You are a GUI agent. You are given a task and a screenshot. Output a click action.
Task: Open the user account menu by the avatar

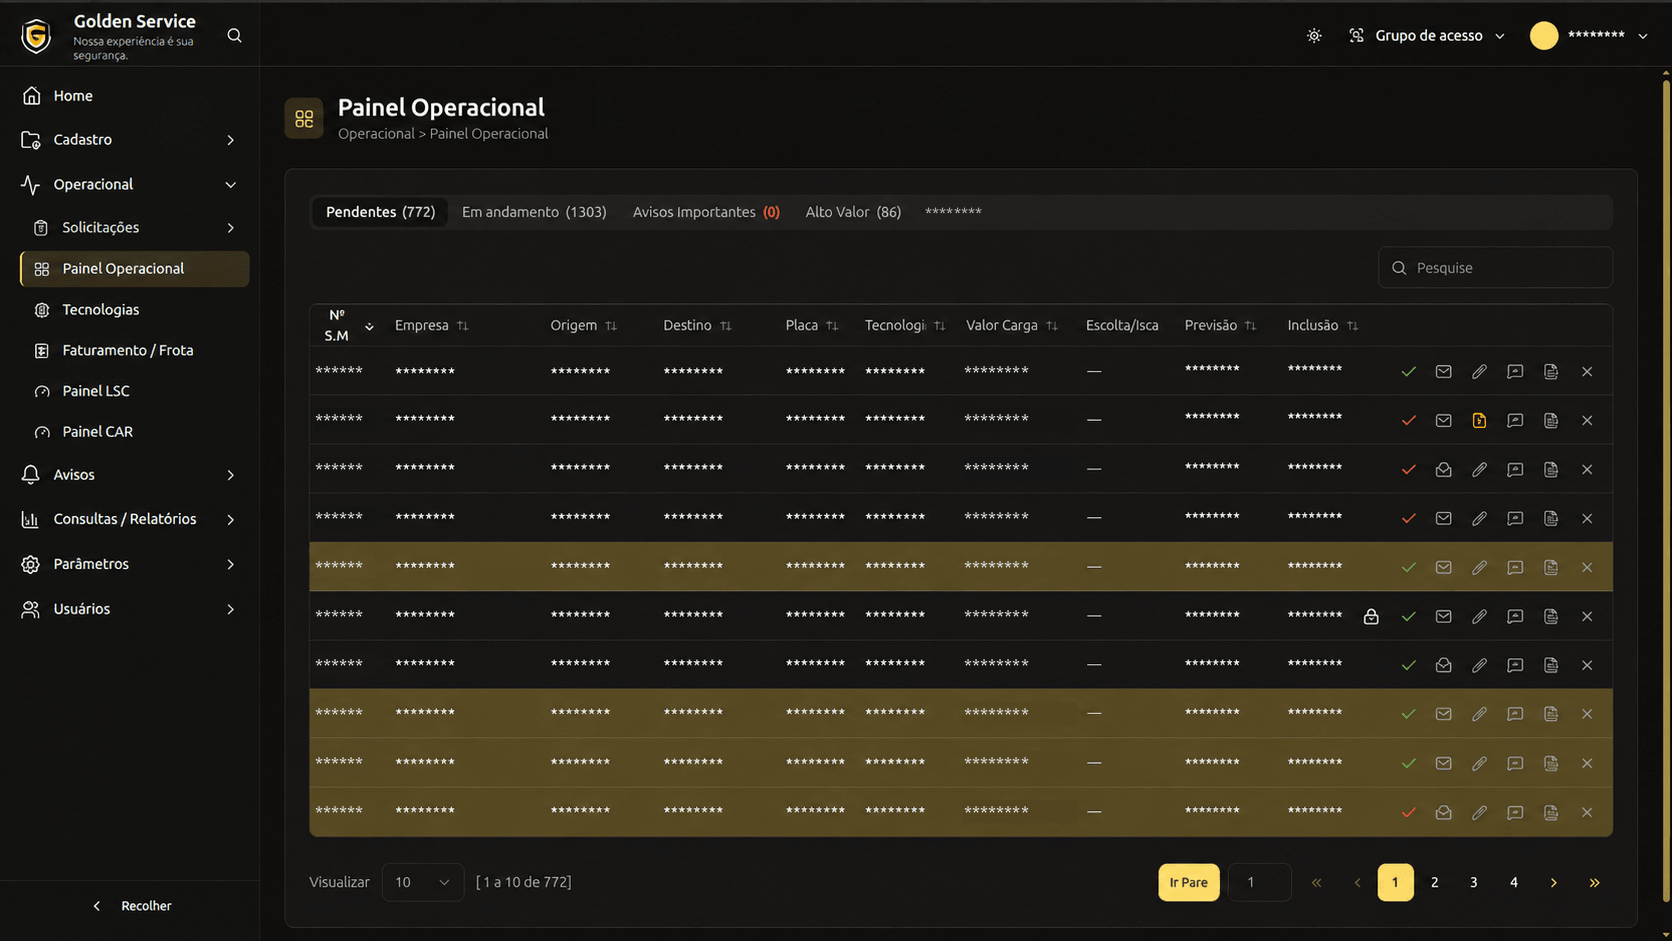click(1589, 35)
